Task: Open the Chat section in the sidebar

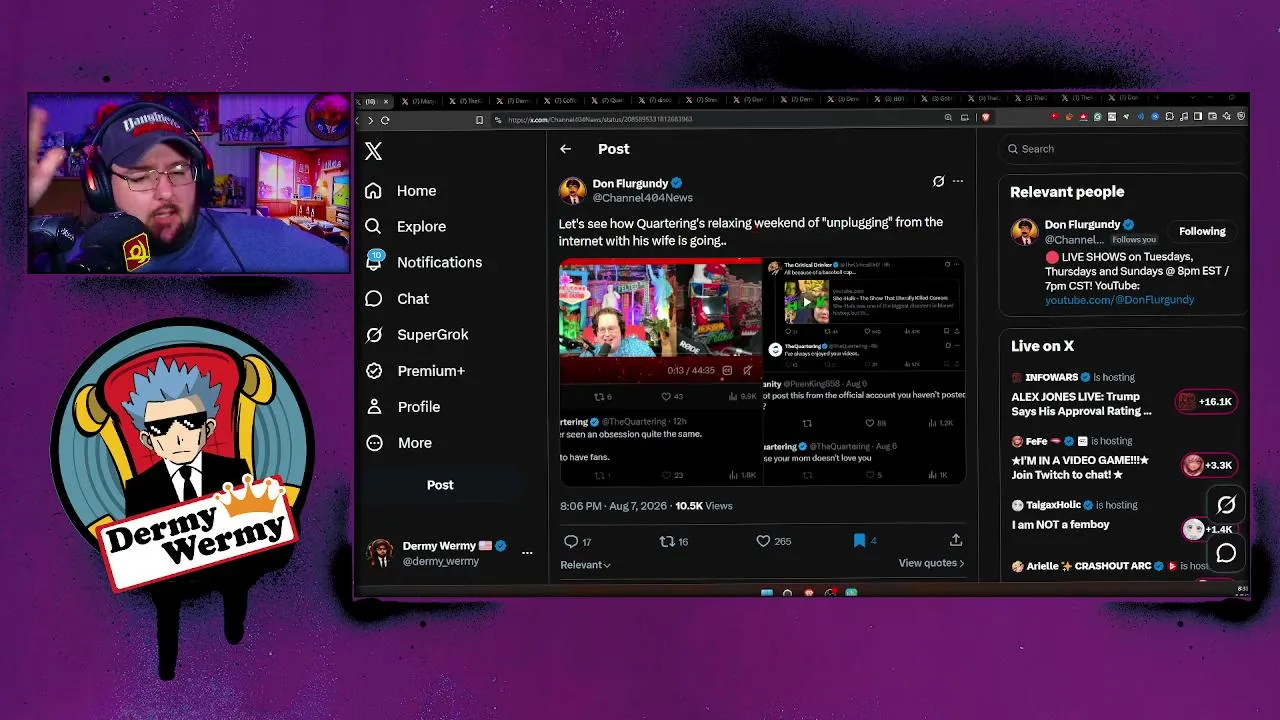Action: point(396,299)
